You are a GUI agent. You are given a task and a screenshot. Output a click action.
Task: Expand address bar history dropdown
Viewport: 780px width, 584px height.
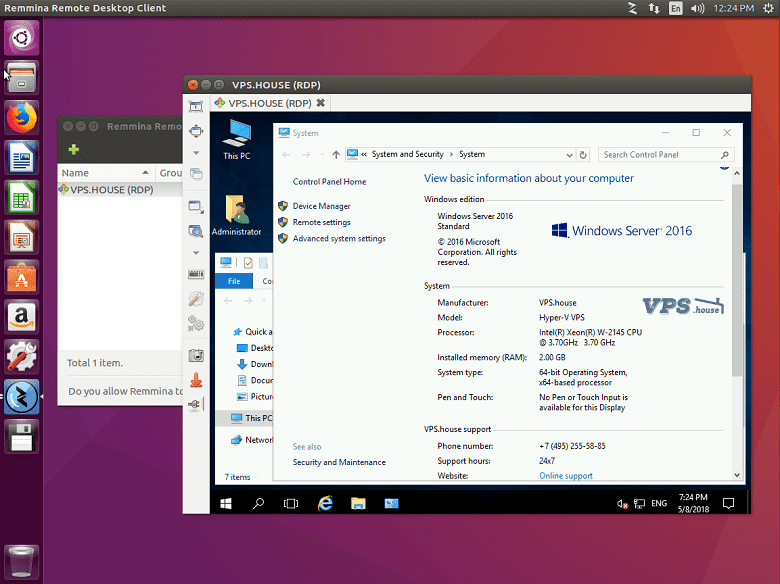pyautogui.click(x=569, y=155)
